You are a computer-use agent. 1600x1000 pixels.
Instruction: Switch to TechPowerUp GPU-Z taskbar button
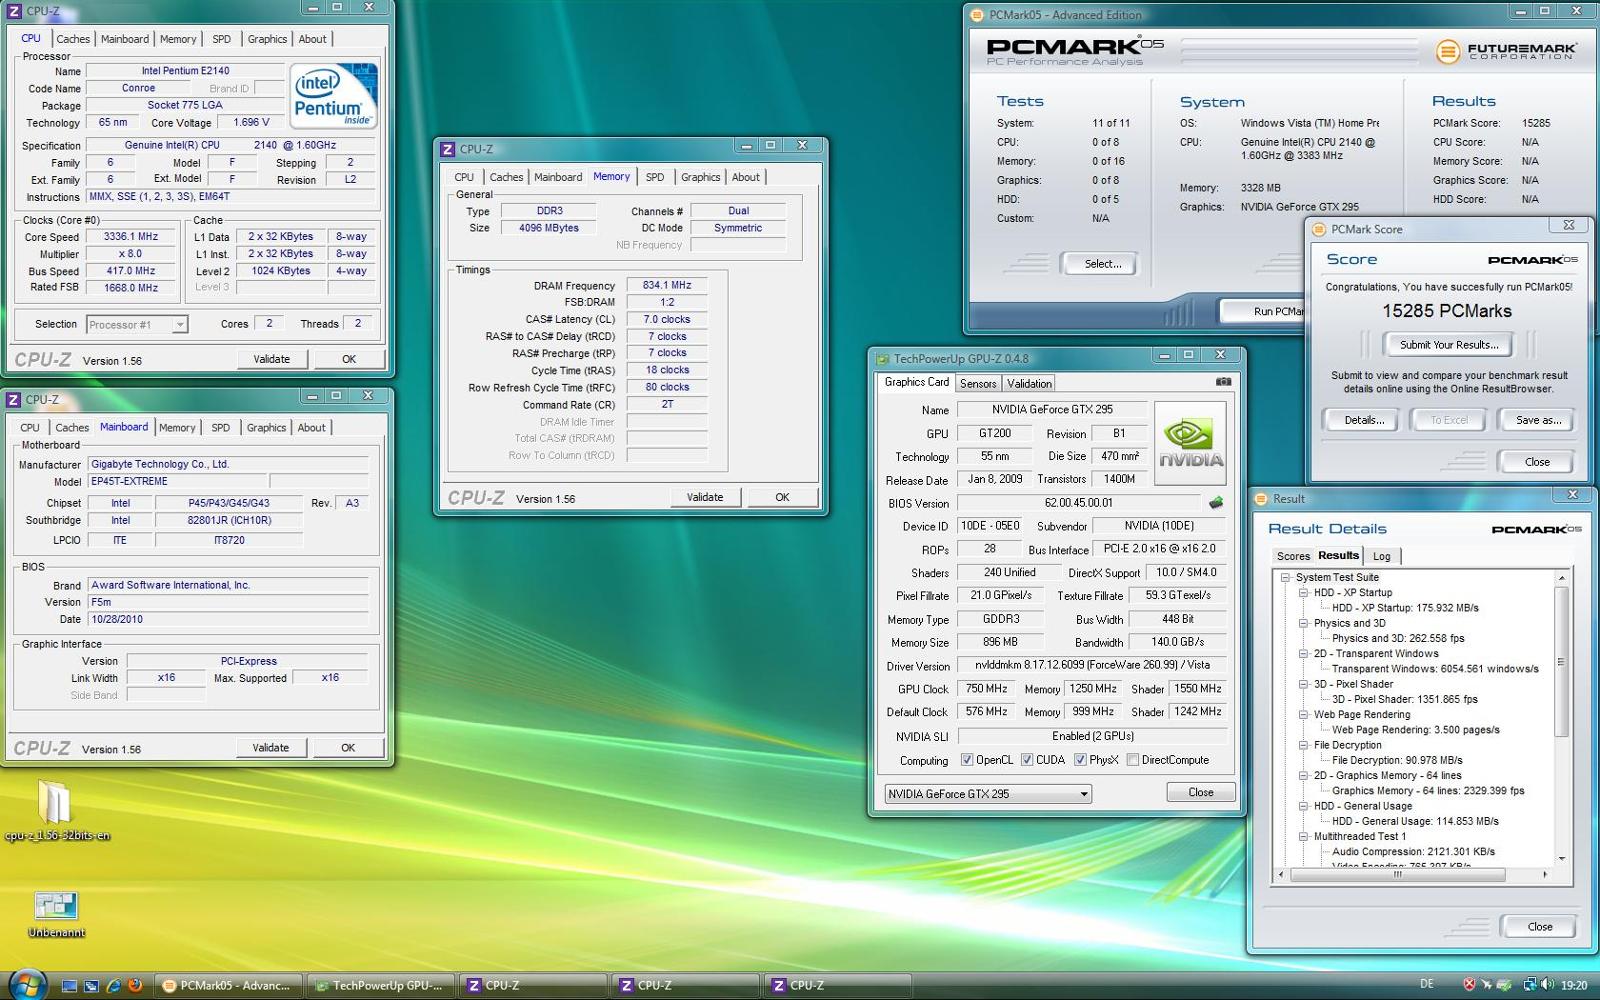(381, 985)
